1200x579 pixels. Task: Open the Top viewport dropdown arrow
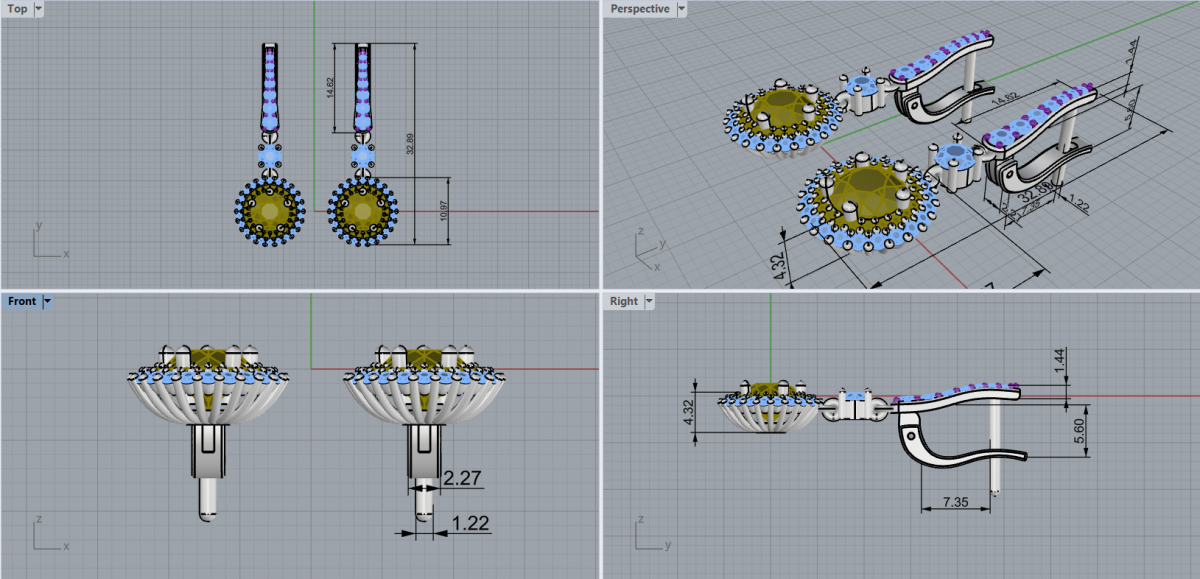coord(38,9)
